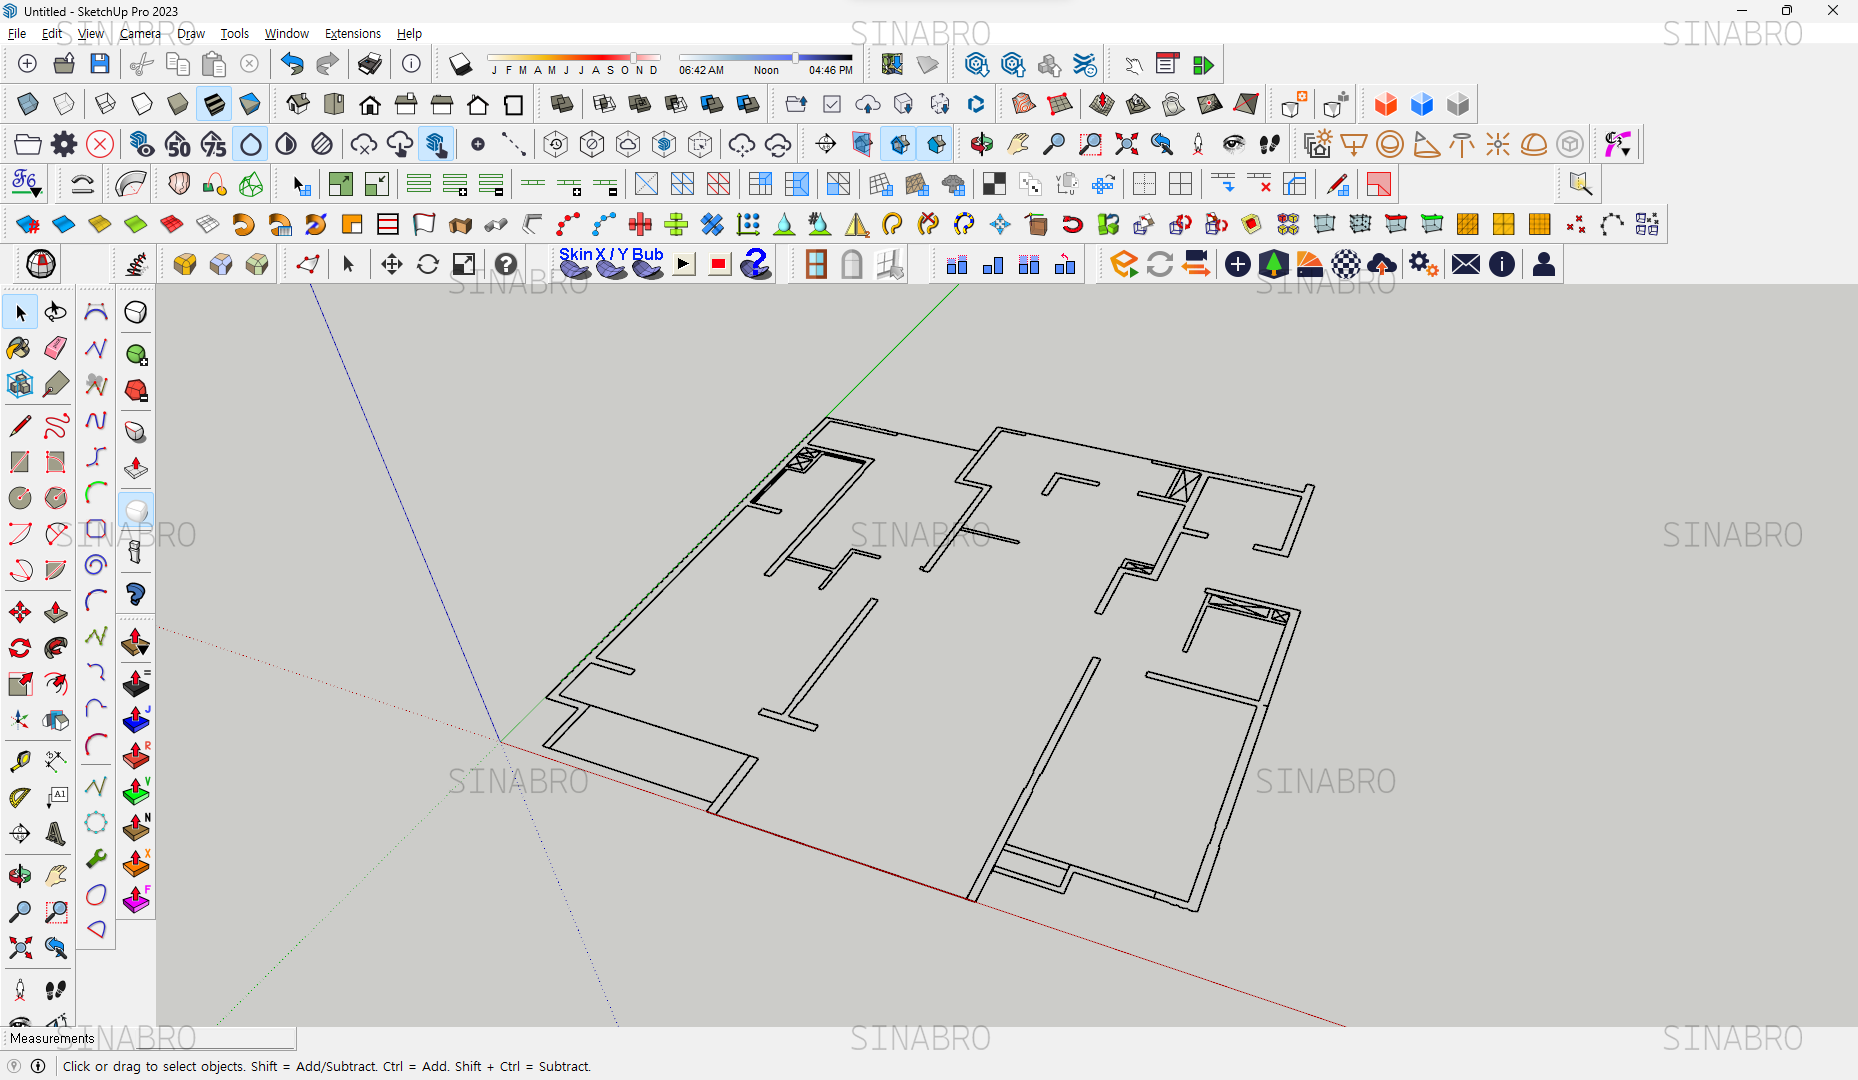This screenshot has height=1080, width=1858.
Task: Click the status bar geolocation pin icon
Action: [14, 1066]
